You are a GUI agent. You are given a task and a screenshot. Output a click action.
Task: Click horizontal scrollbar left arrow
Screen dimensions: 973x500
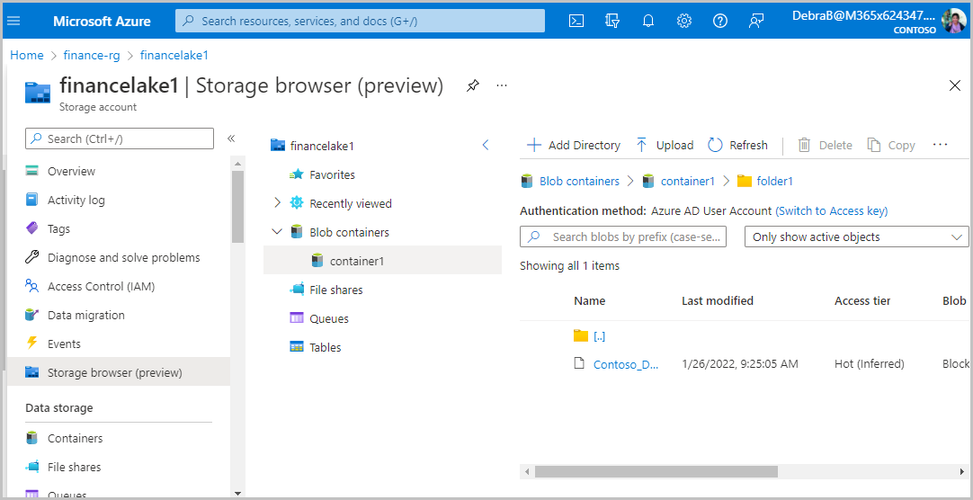click(527, 471)
